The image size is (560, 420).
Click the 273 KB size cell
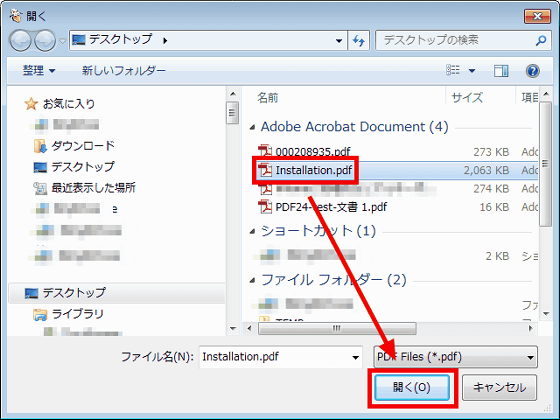click(491, 152)
